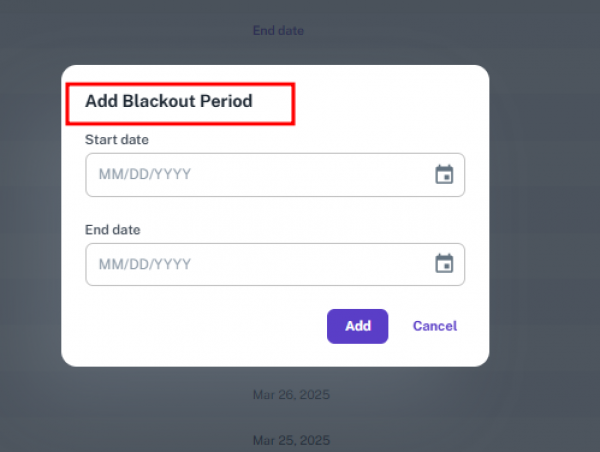This screenshot has height=452, width=600.
Task: Click the dimmed backdrop left of the dialog
Action: (x=30, y=220)
